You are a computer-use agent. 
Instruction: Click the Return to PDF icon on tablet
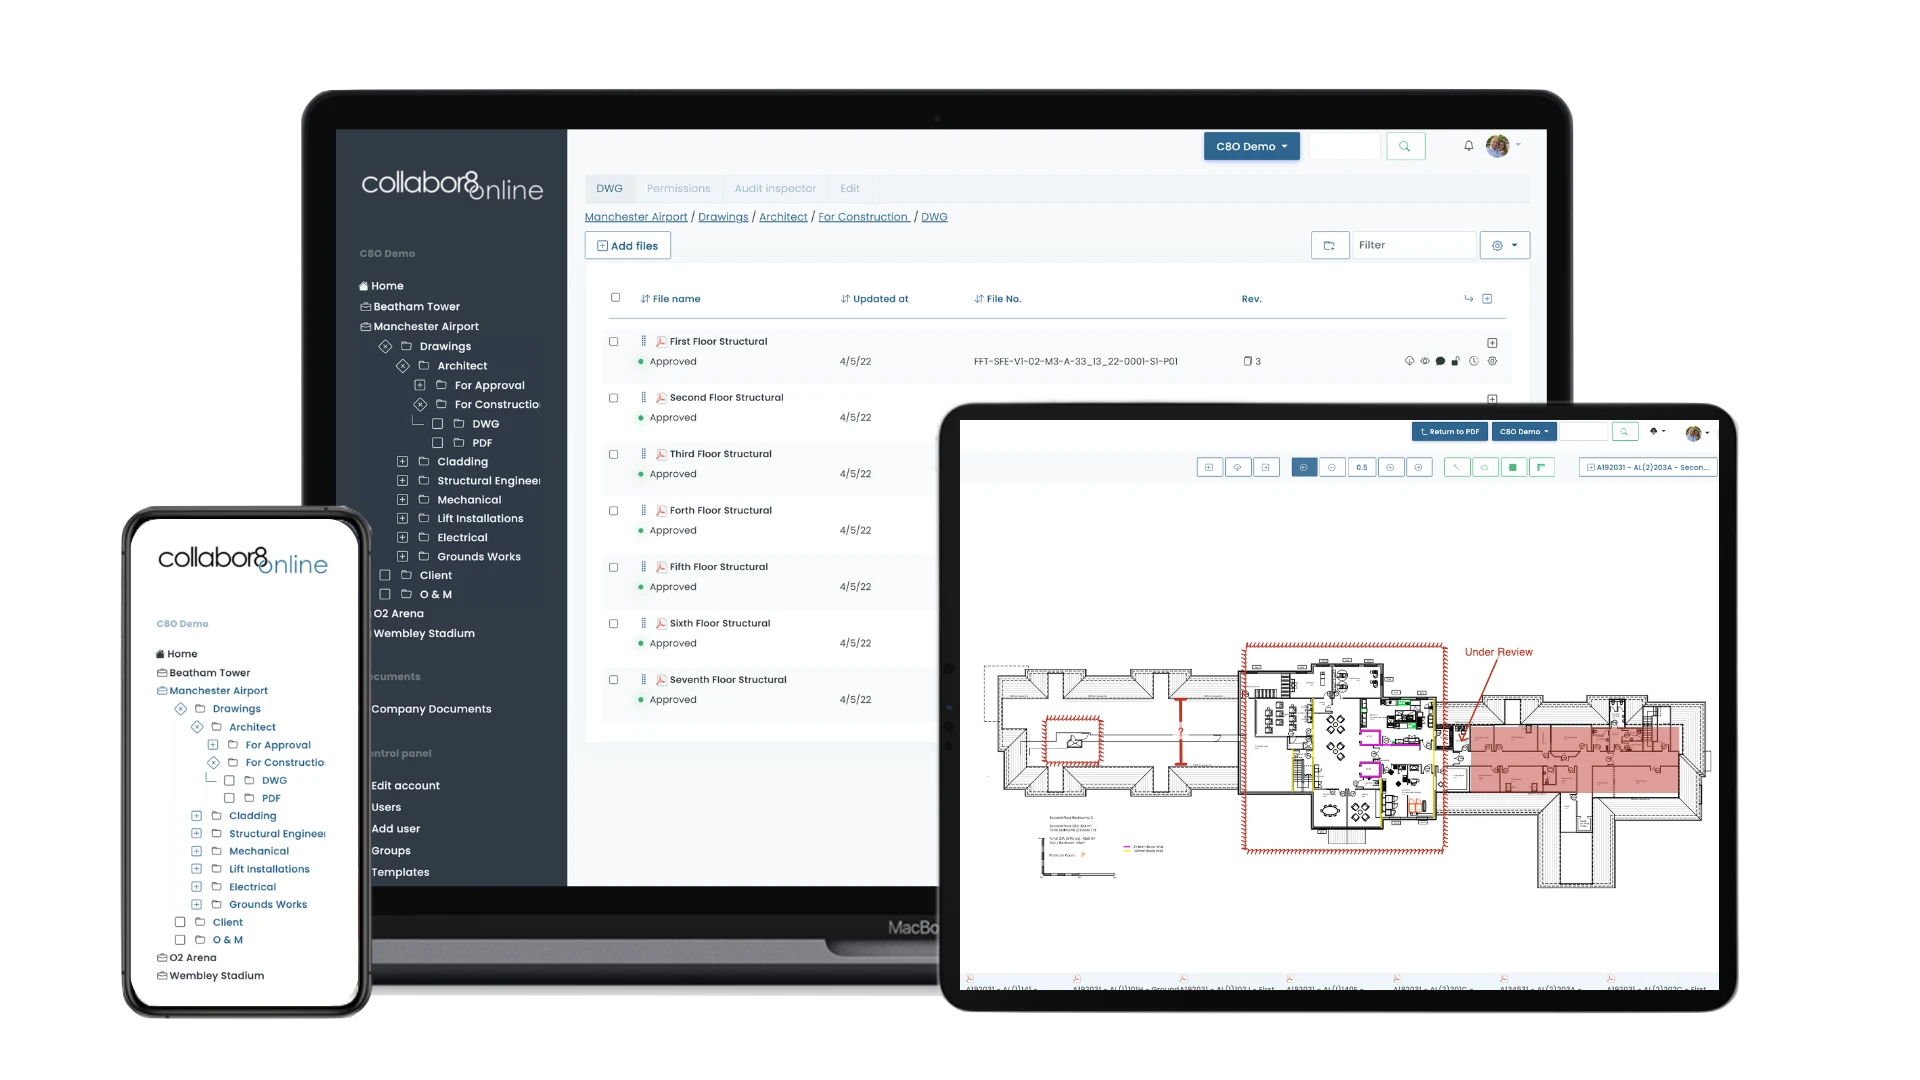[x=1448, y=430]
